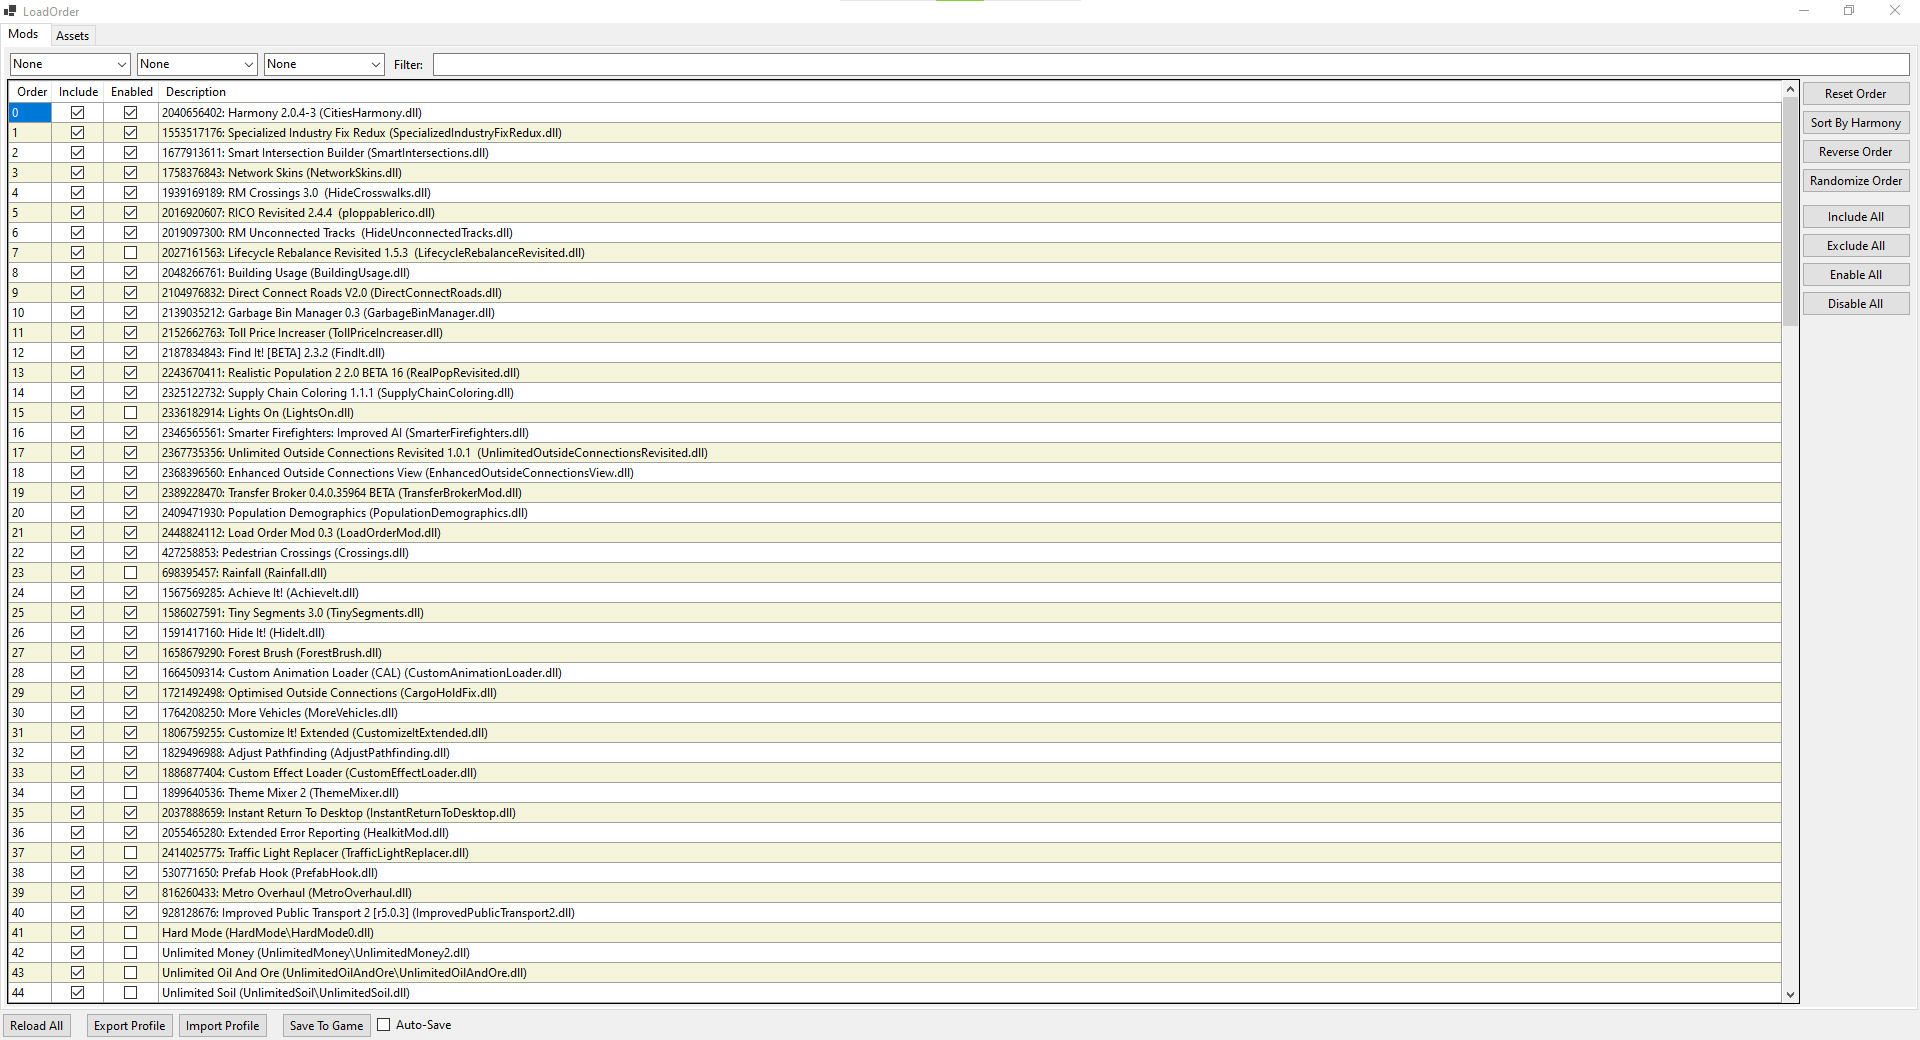Screen dimensions: 1920x1040
Task: Open the None dropdown beside the Filter label
Action: coord(324,64)
